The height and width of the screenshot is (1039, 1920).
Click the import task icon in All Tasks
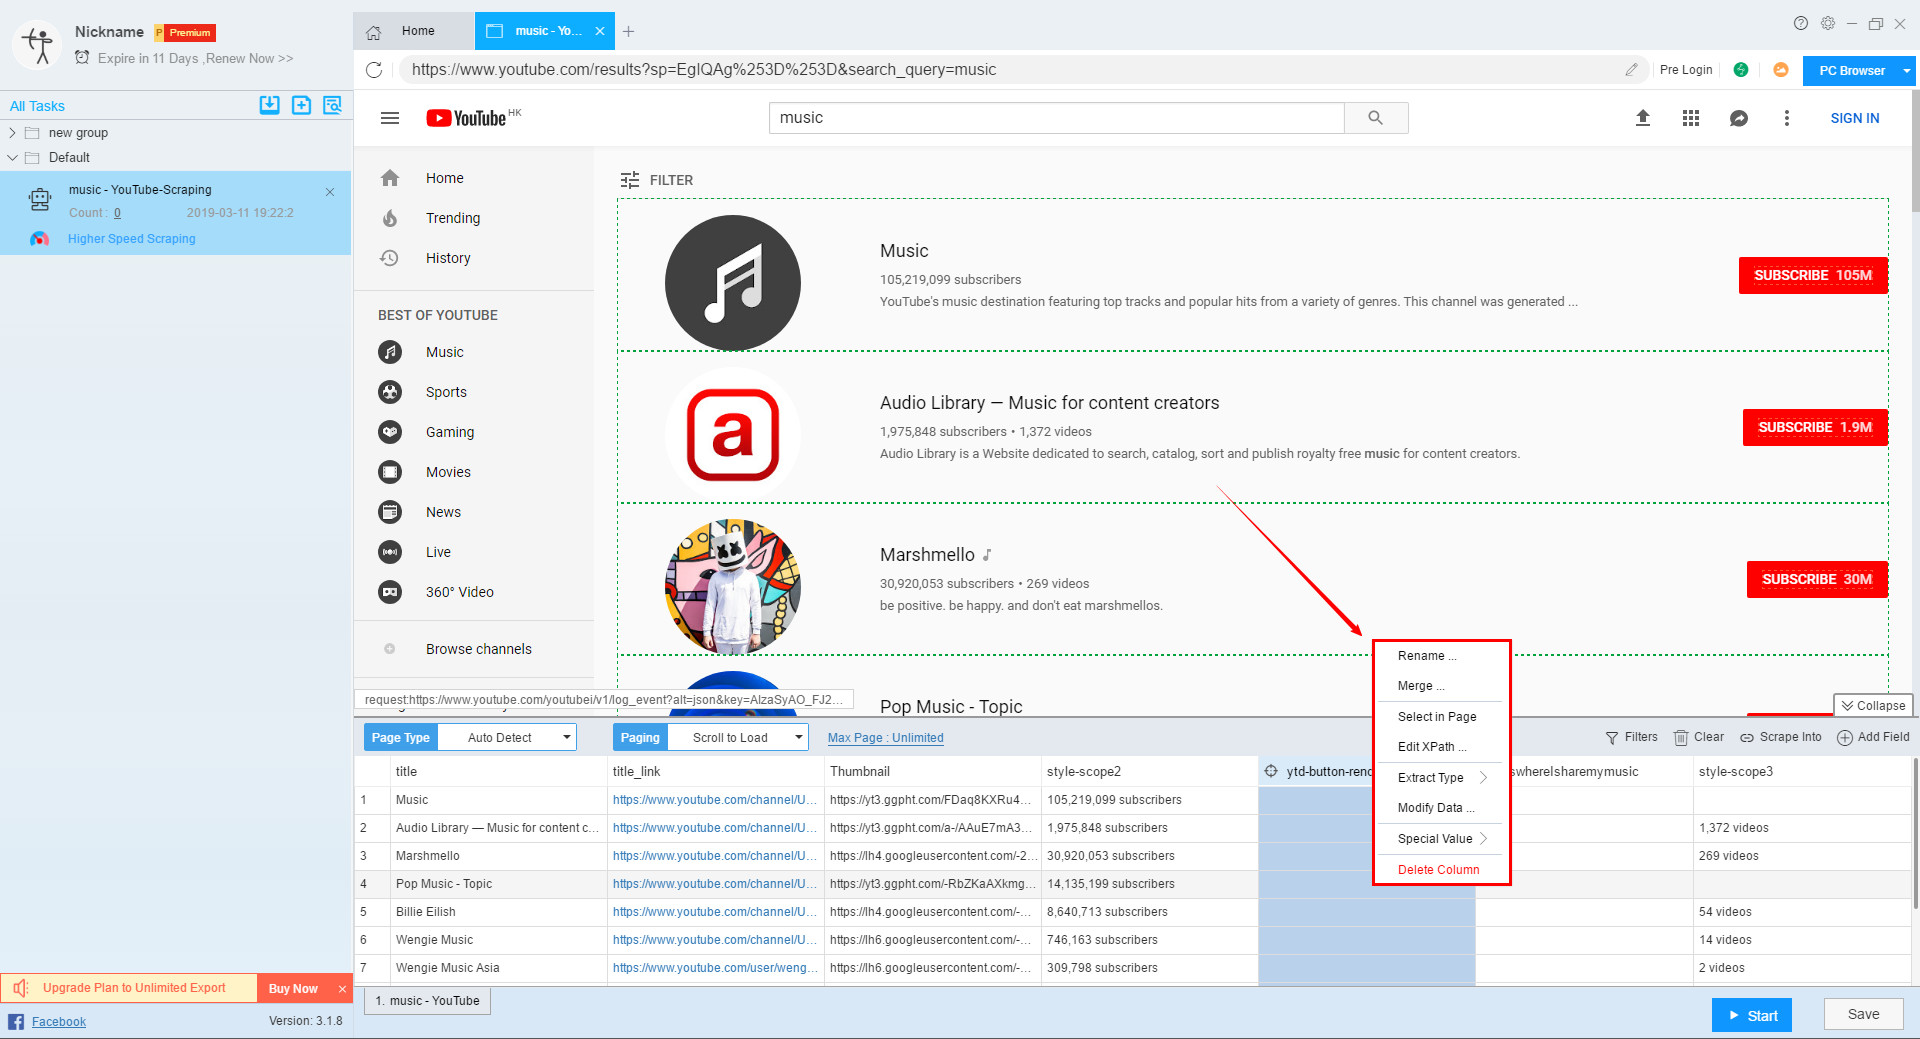pos(269,105)
